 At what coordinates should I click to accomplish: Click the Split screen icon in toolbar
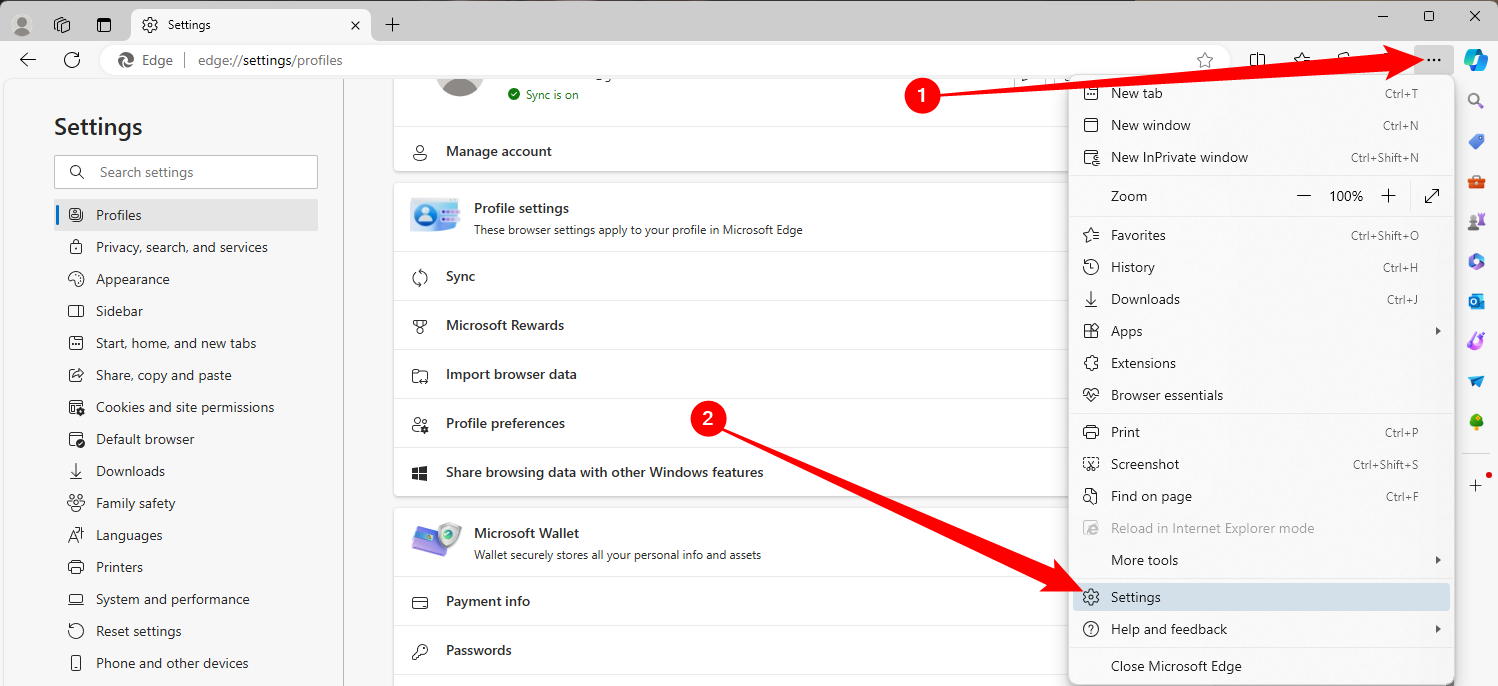(1257, 60)
